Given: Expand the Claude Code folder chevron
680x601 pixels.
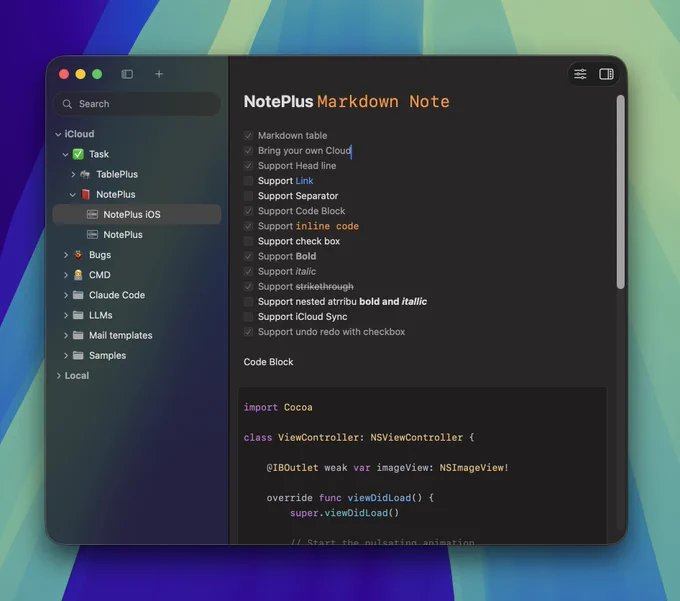Looking at the screenshot, I should click(x=65, y=295).
